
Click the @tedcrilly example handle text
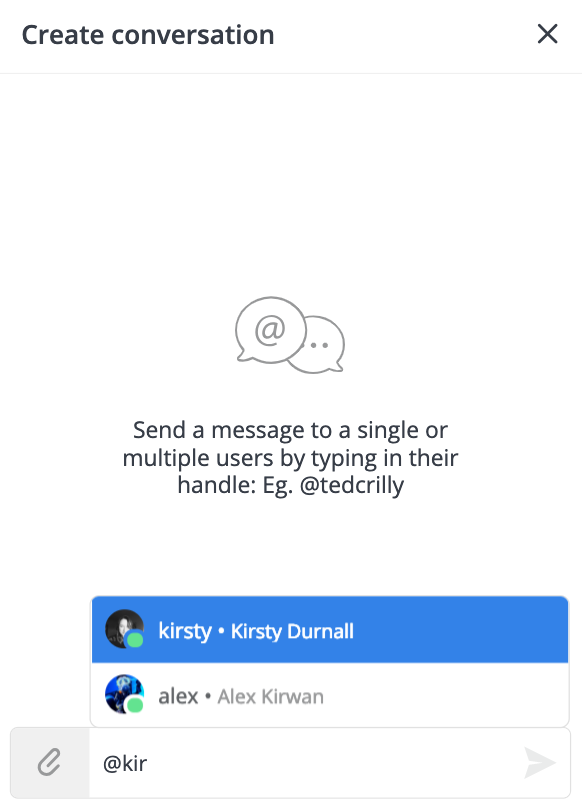tap(352, 485)
